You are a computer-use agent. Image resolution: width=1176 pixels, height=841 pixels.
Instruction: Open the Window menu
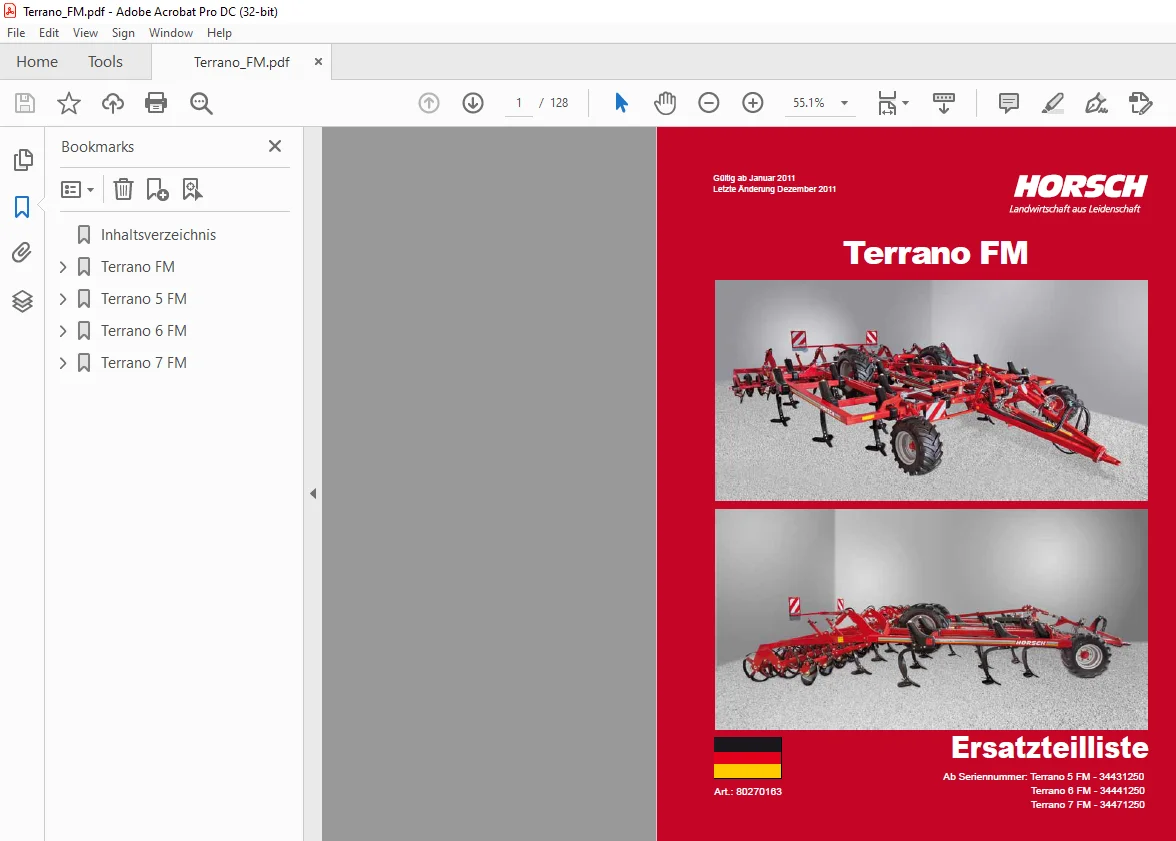tap(170, 33)
